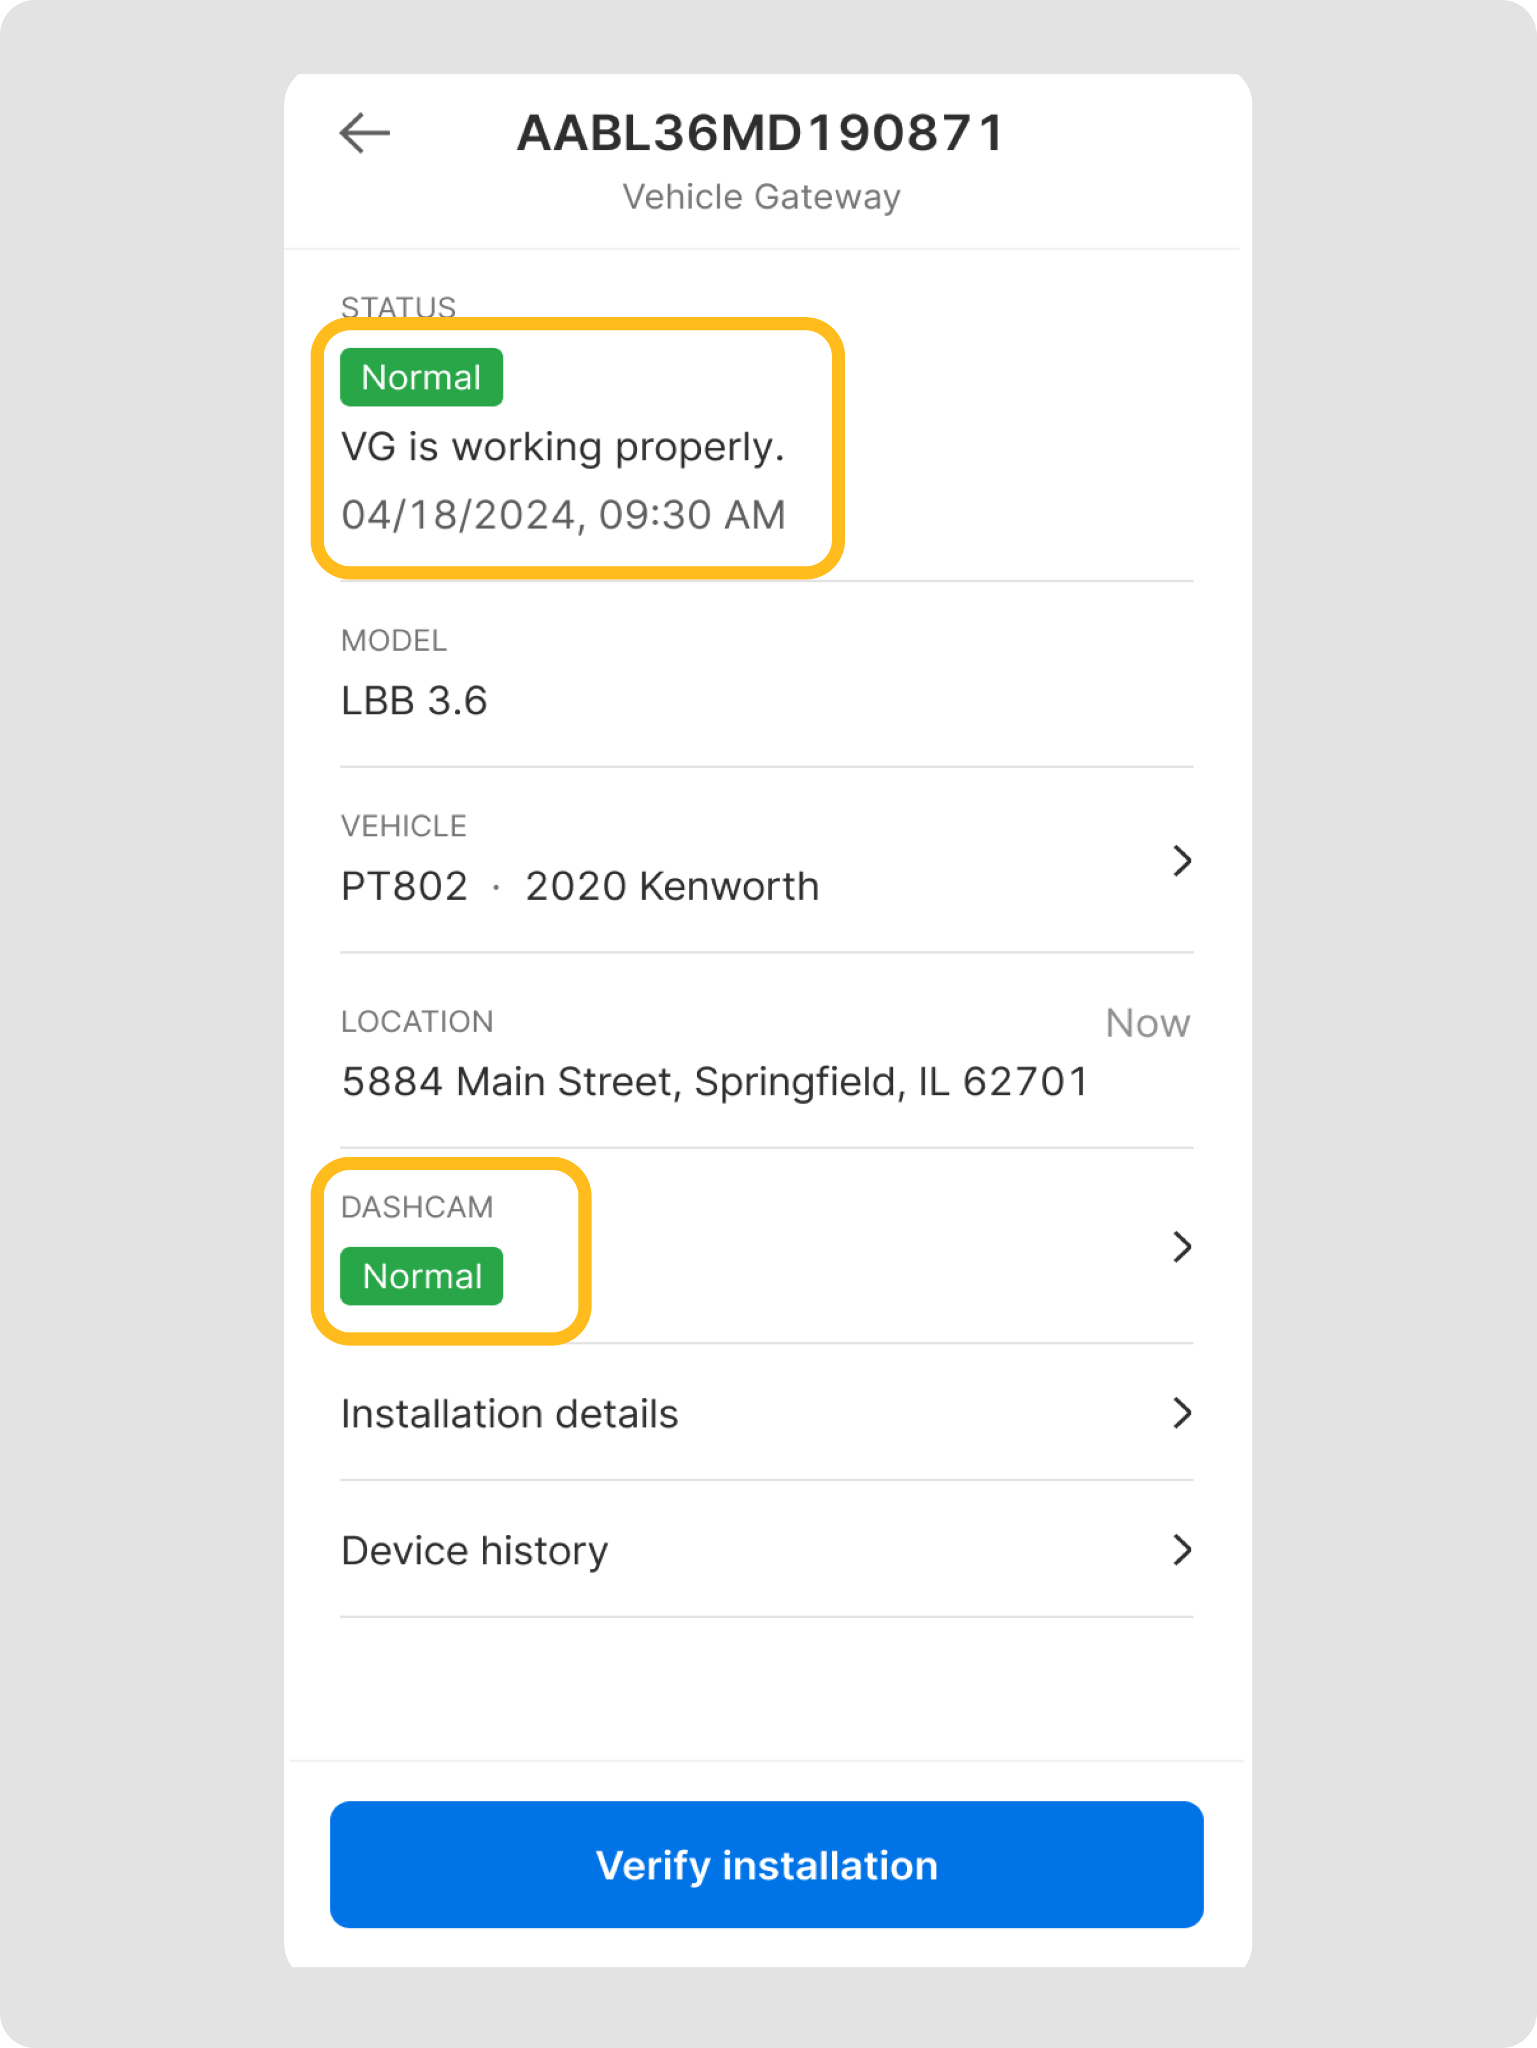This screenshot has height=2048, width=1537.
Task: Click the 'VG is working properly.' message
Action: coord(562,447)
